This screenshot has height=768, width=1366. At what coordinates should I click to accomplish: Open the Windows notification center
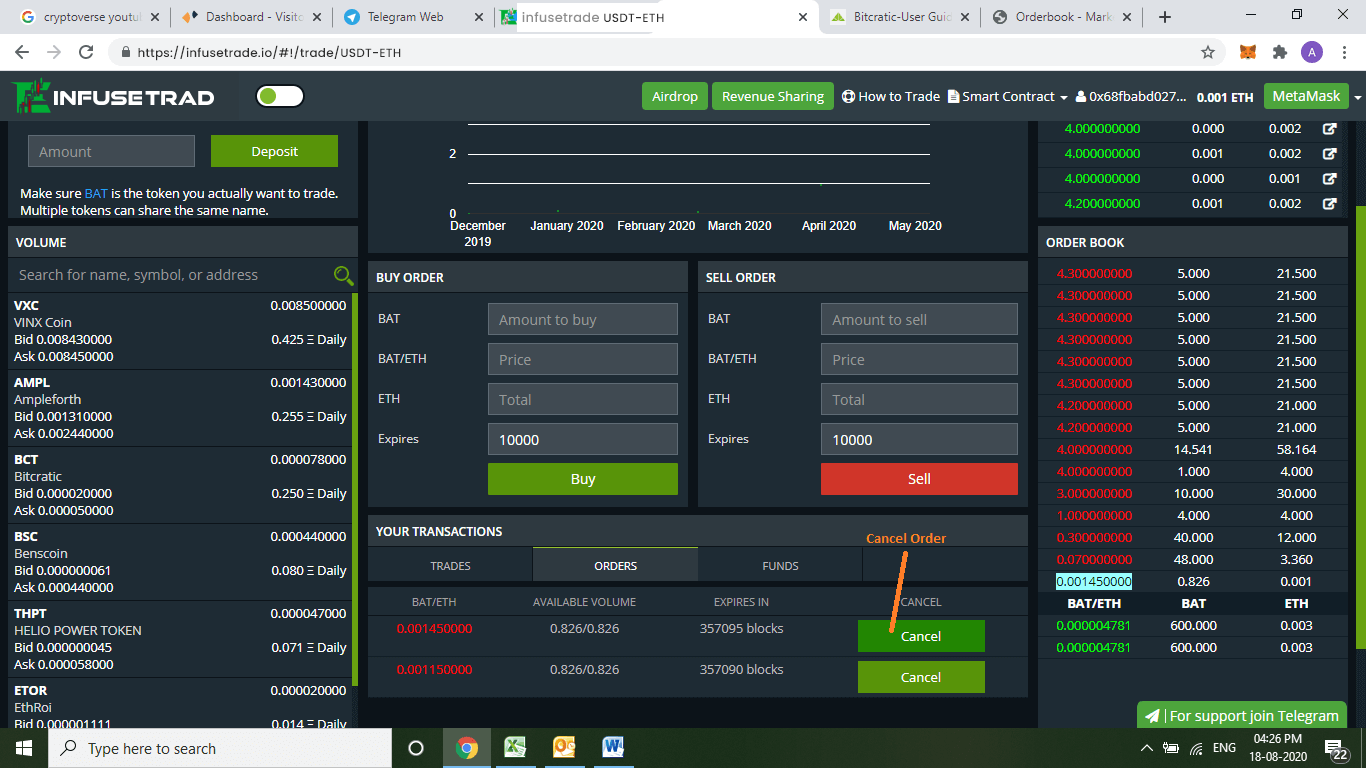click(x=1335, y=748)
